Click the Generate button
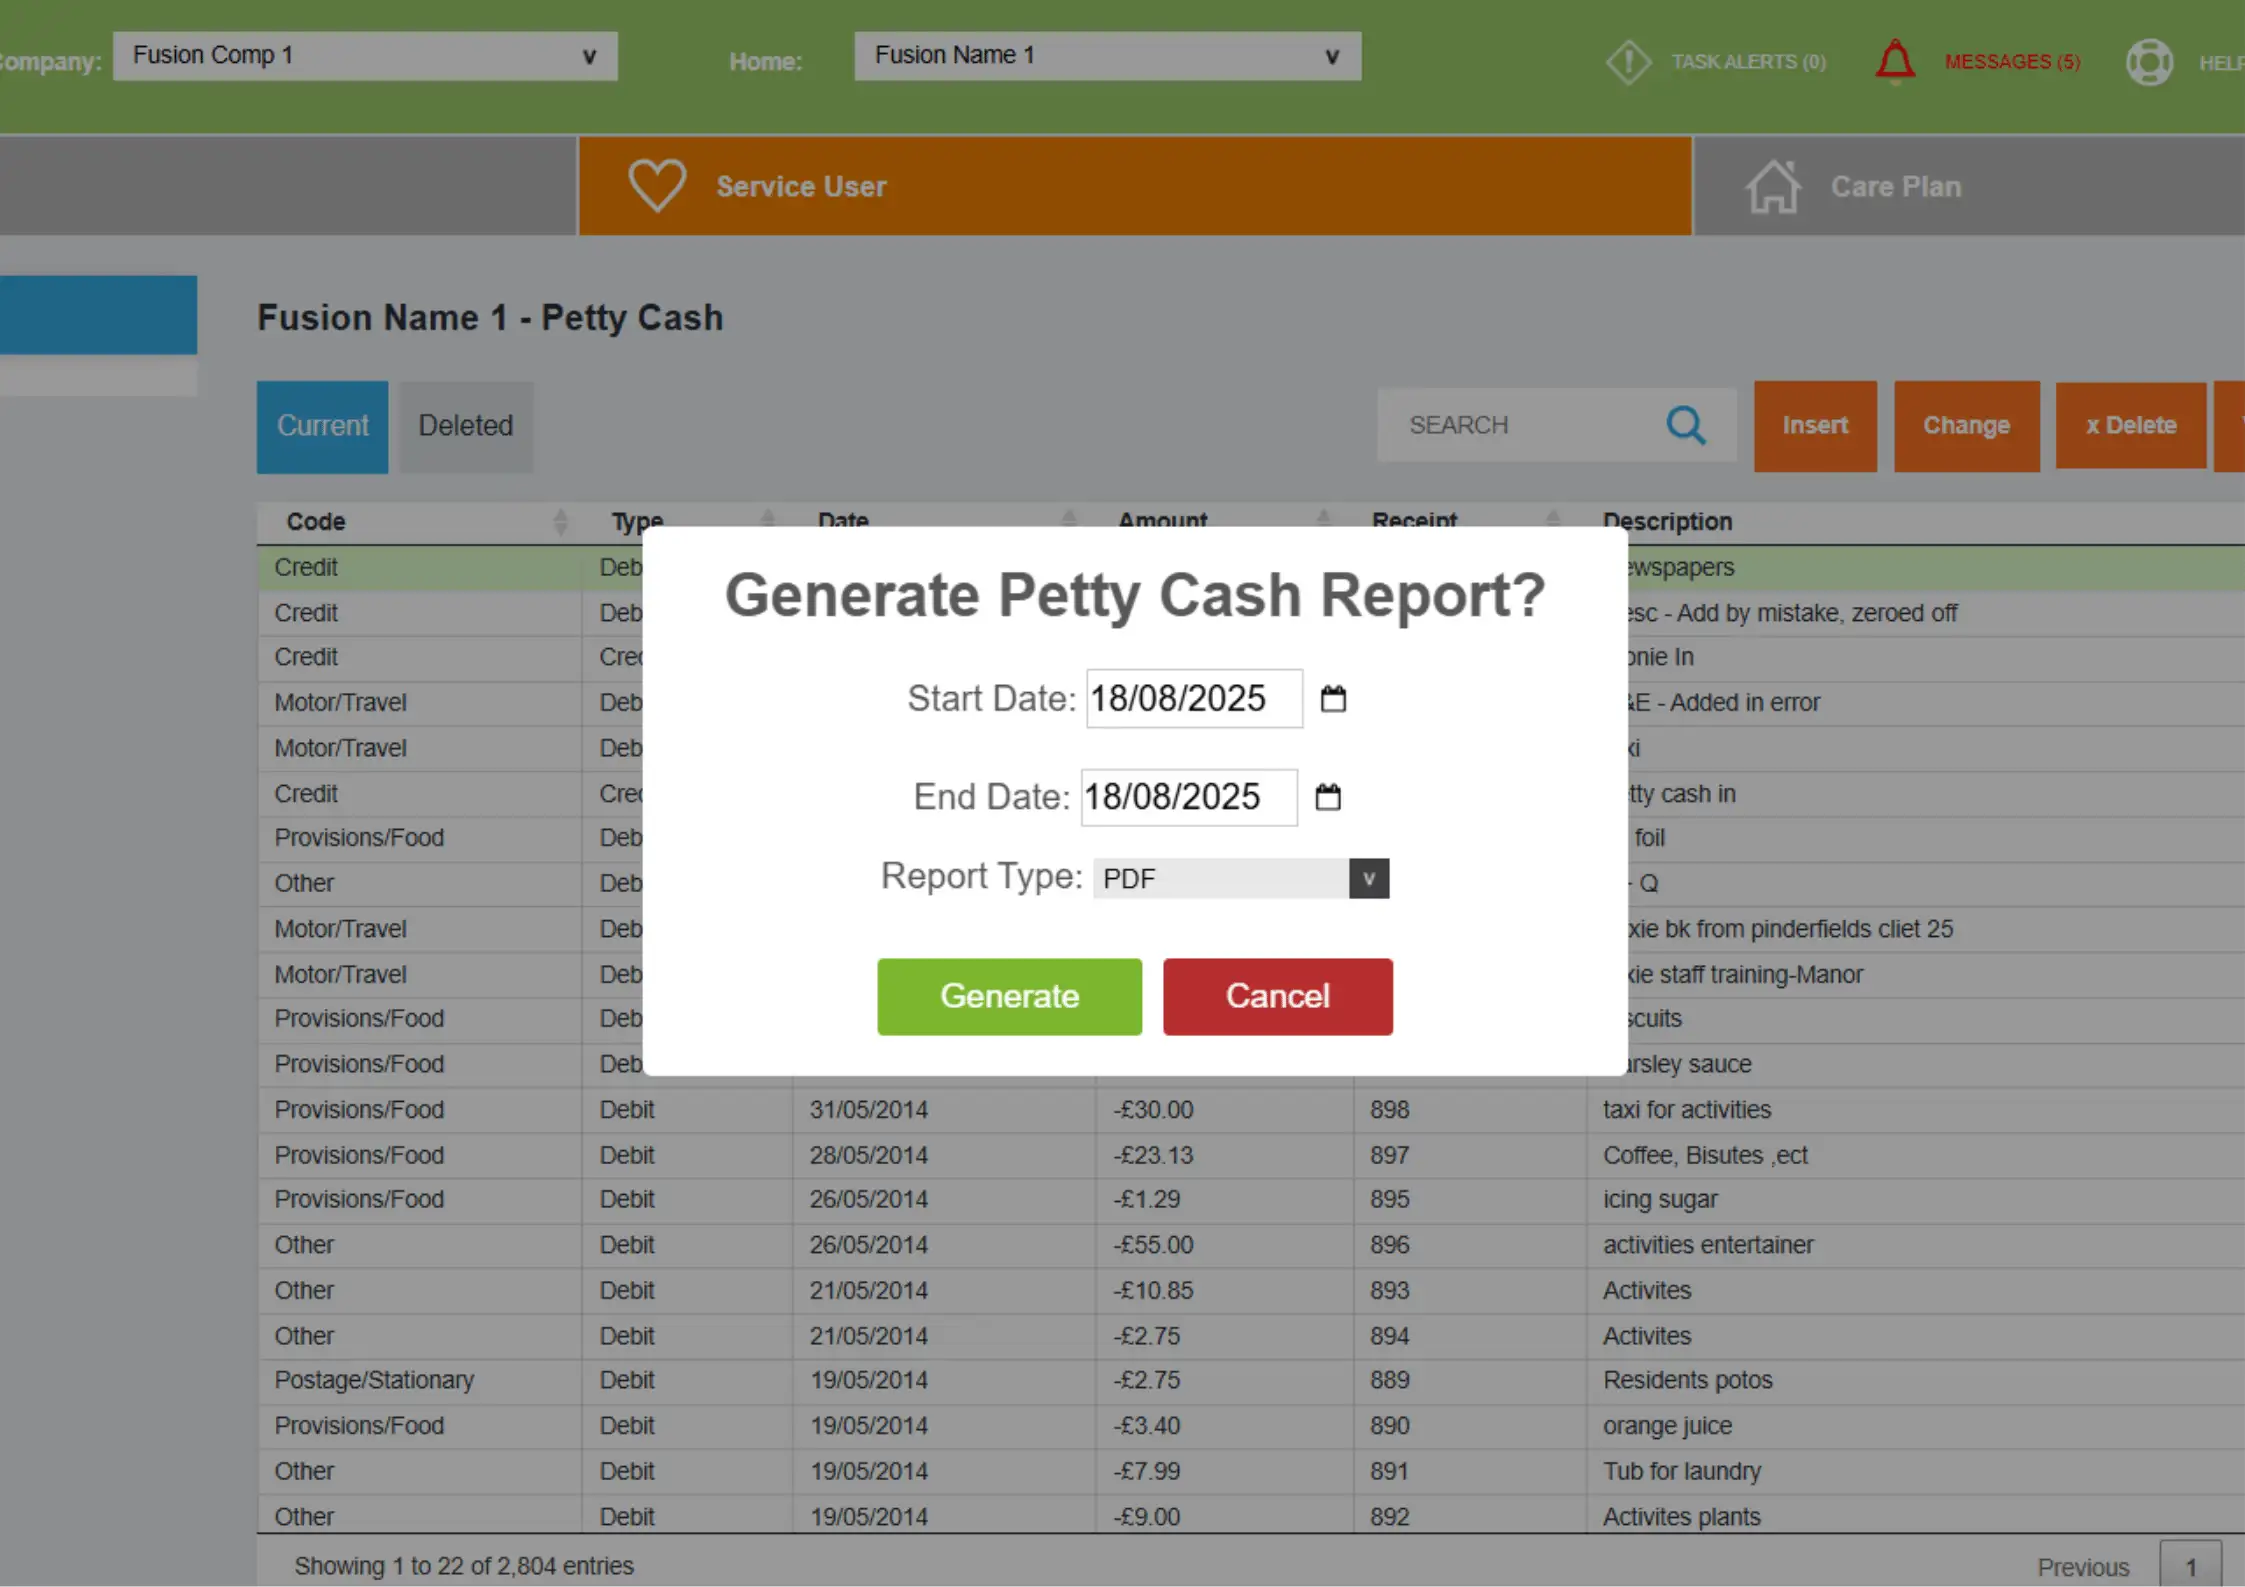 [x=1009, y=996]
